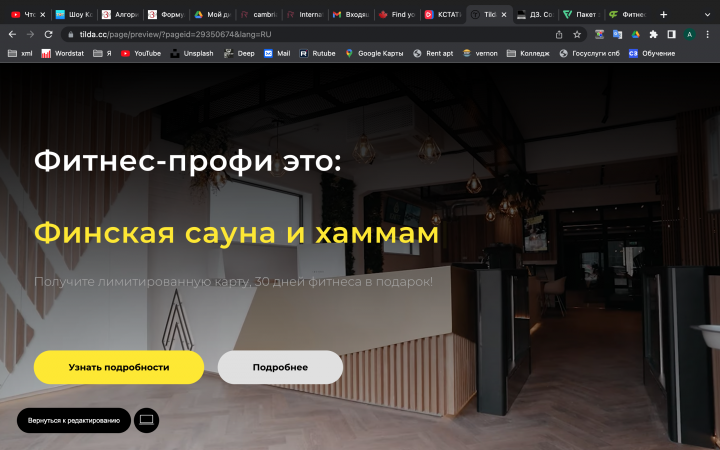Open the vernon bookmark
This screenshot has width=720, height=450.
[x=480, y=53]
